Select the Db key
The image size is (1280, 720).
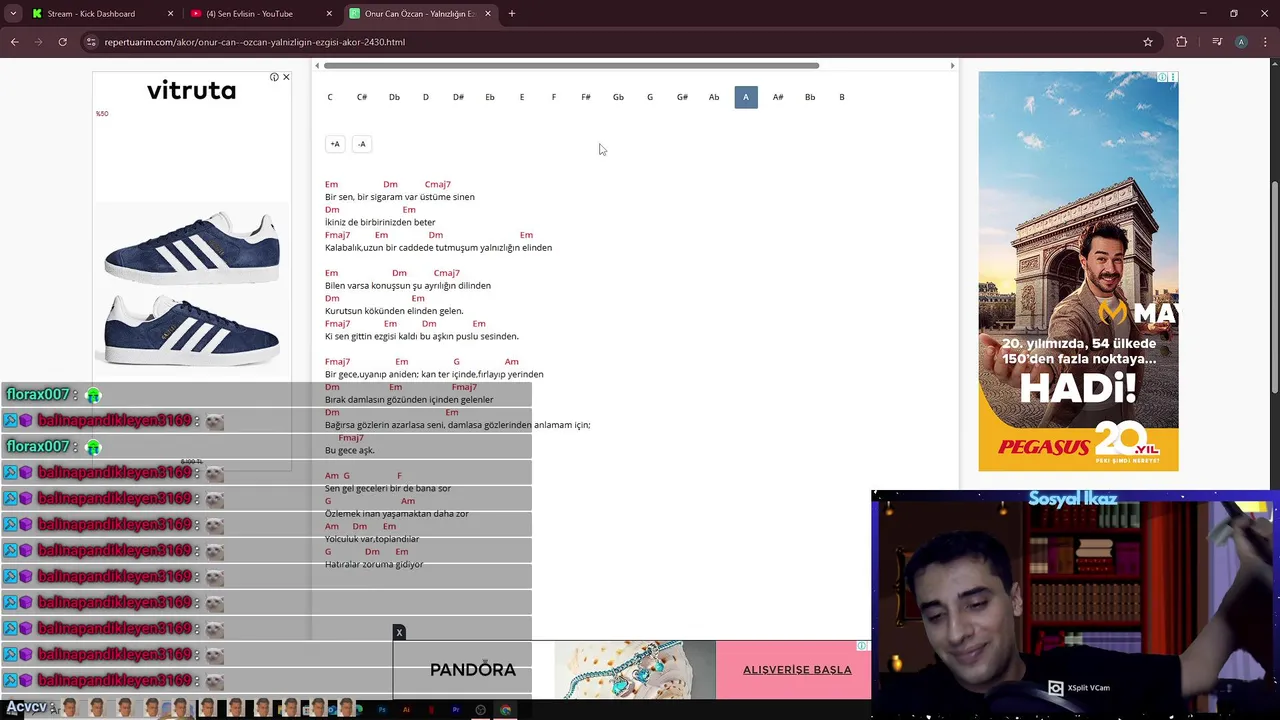click(x=394, y=97)
